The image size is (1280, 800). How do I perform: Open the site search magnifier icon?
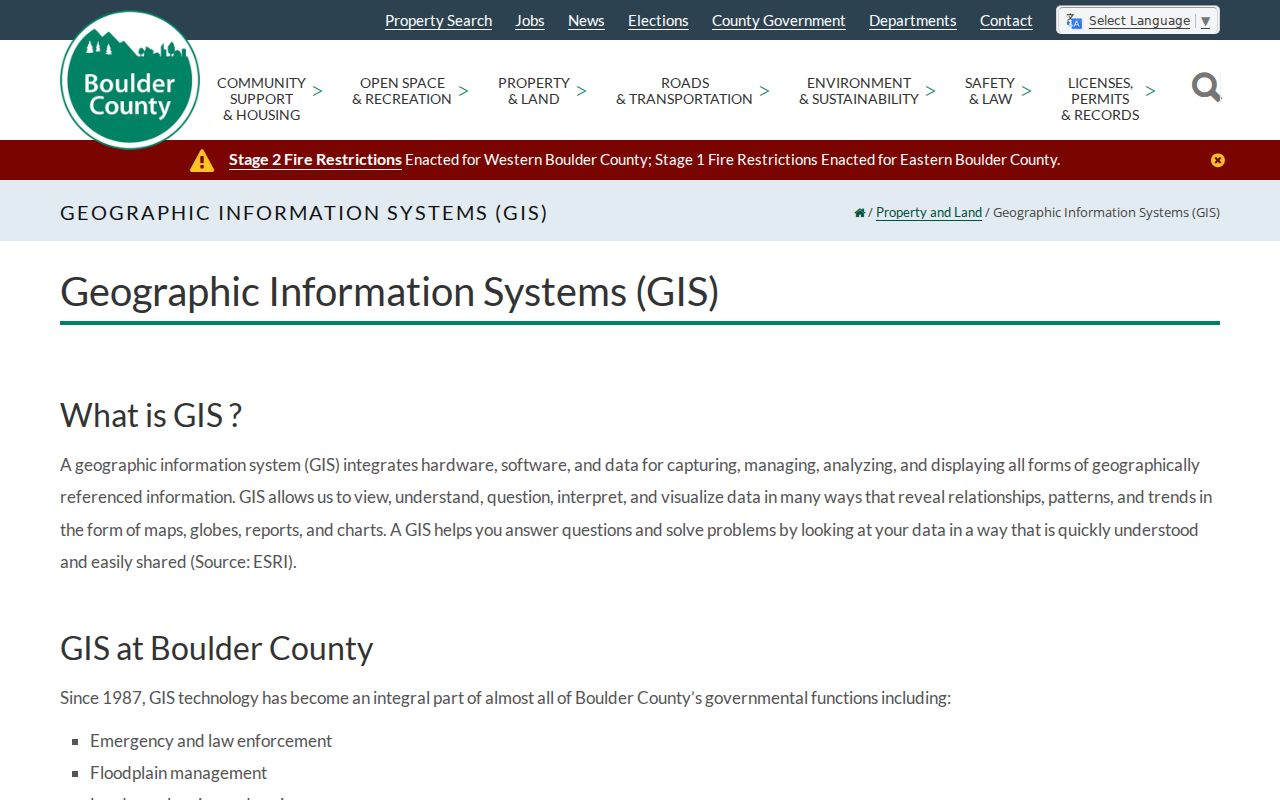[x=1206, y=88]
